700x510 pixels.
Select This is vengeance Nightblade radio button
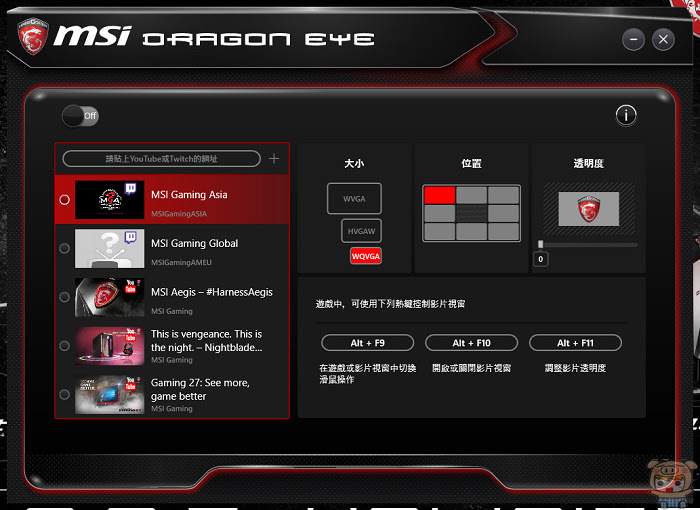(65, 346)
